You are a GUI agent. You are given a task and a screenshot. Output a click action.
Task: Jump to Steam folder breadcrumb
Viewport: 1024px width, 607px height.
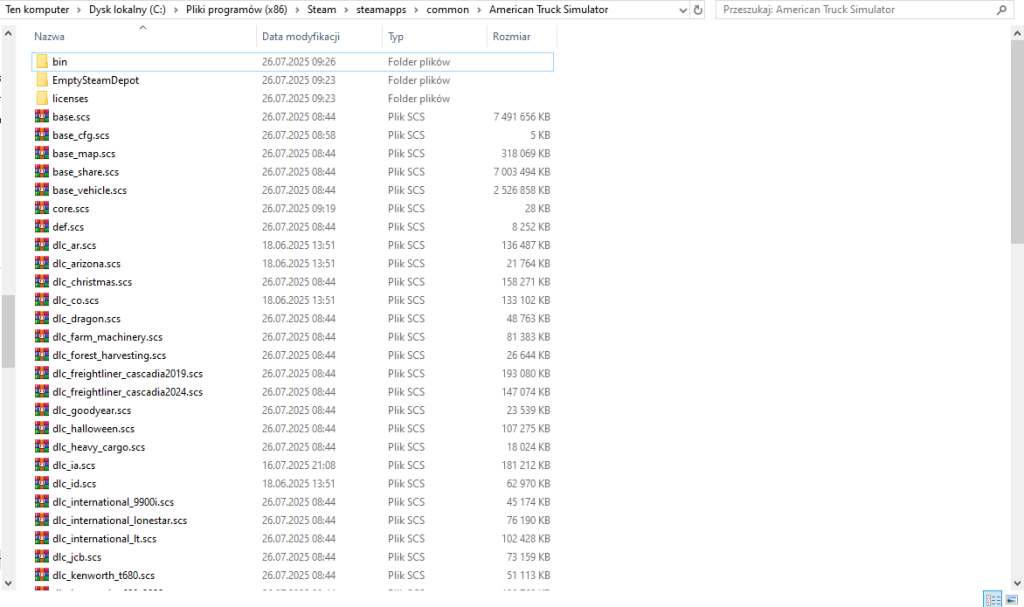(x=322, y=10)
